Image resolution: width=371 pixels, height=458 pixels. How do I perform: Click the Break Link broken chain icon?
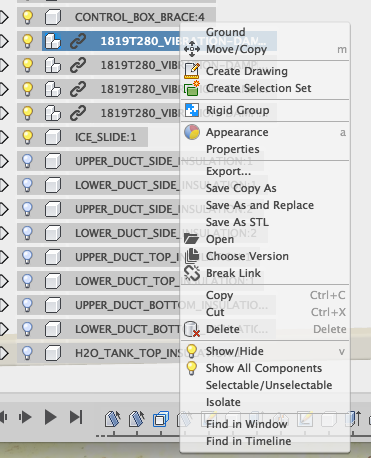tap(192, 273)
